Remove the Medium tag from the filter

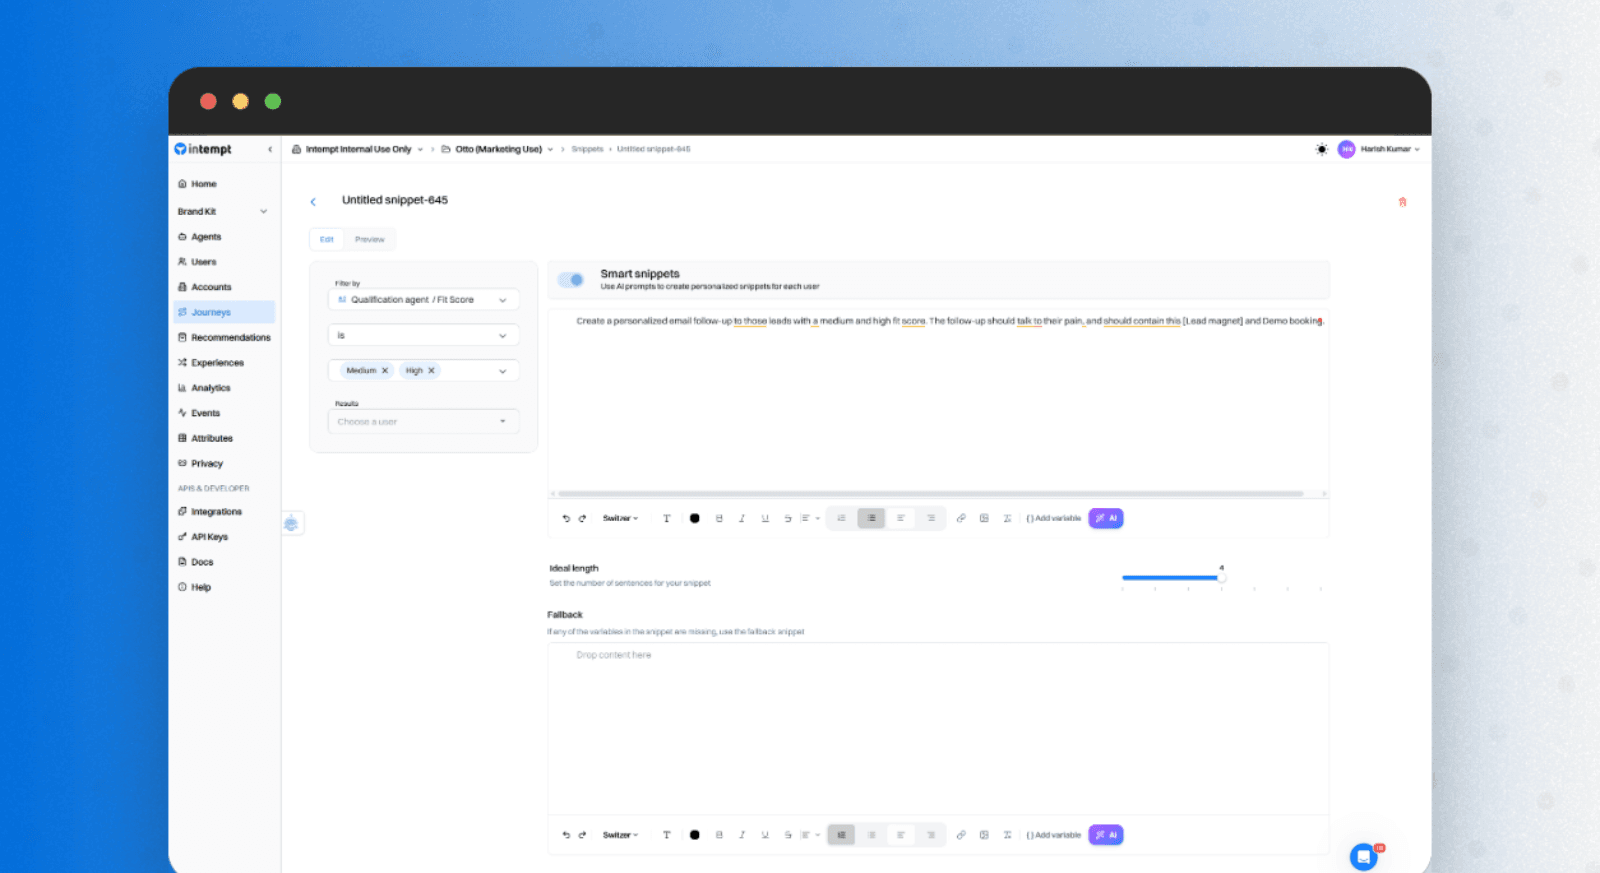[x=385, y=371]
